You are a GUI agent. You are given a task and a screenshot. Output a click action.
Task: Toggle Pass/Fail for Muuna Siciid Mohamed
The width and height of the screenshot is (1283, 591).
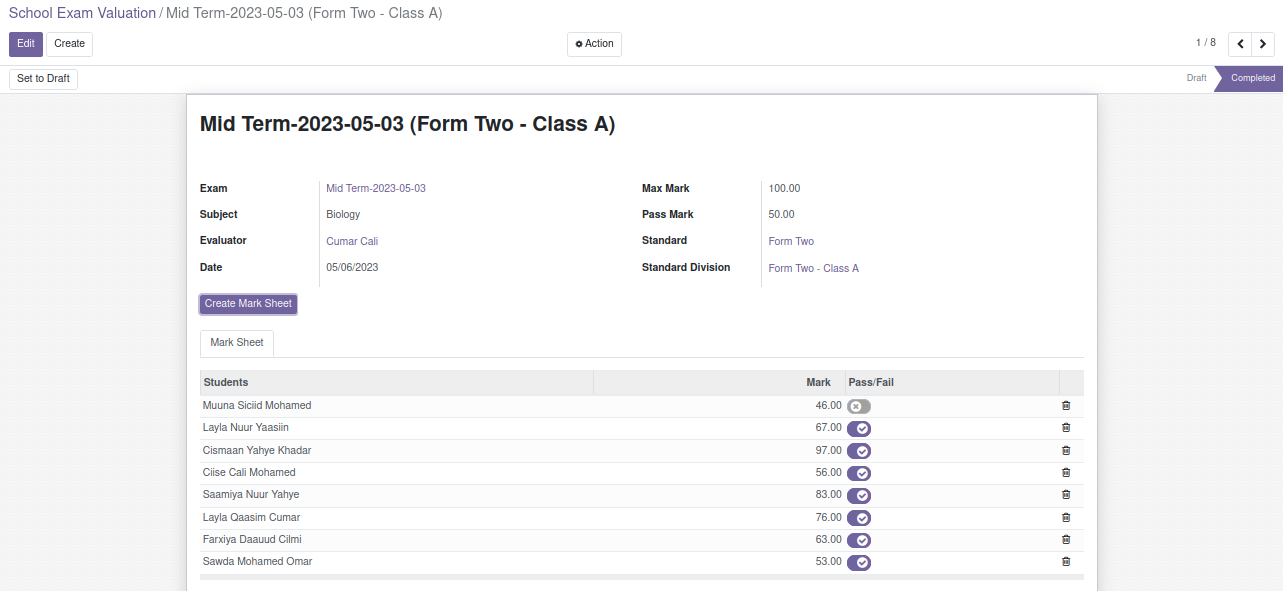858,407
